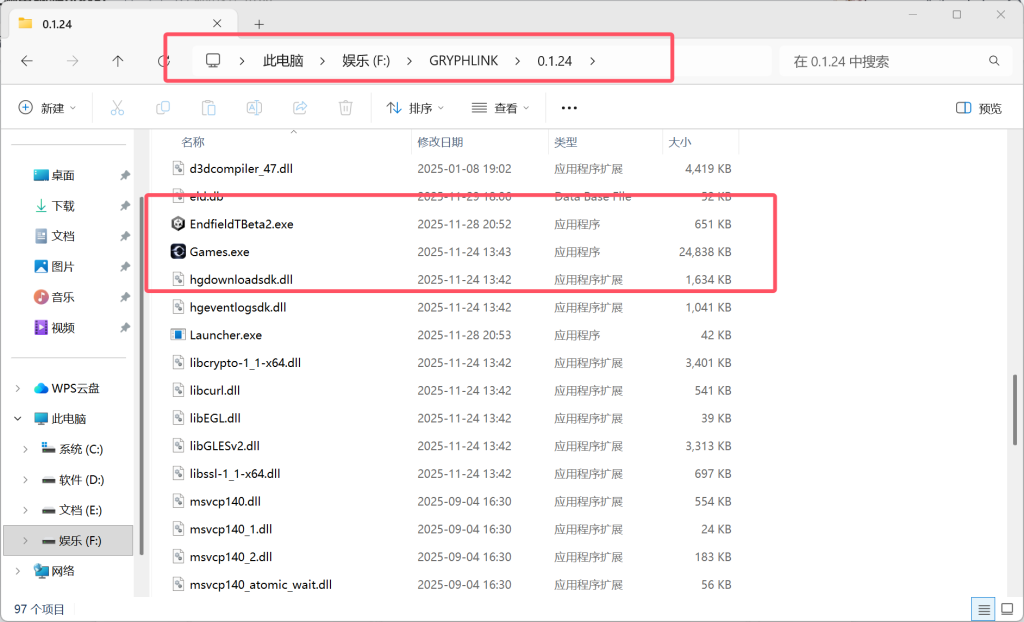Click the Paste icon on the toolbar
This screenshot has height=622, width=1024.
pyautogui.click(x=208, y=108)
